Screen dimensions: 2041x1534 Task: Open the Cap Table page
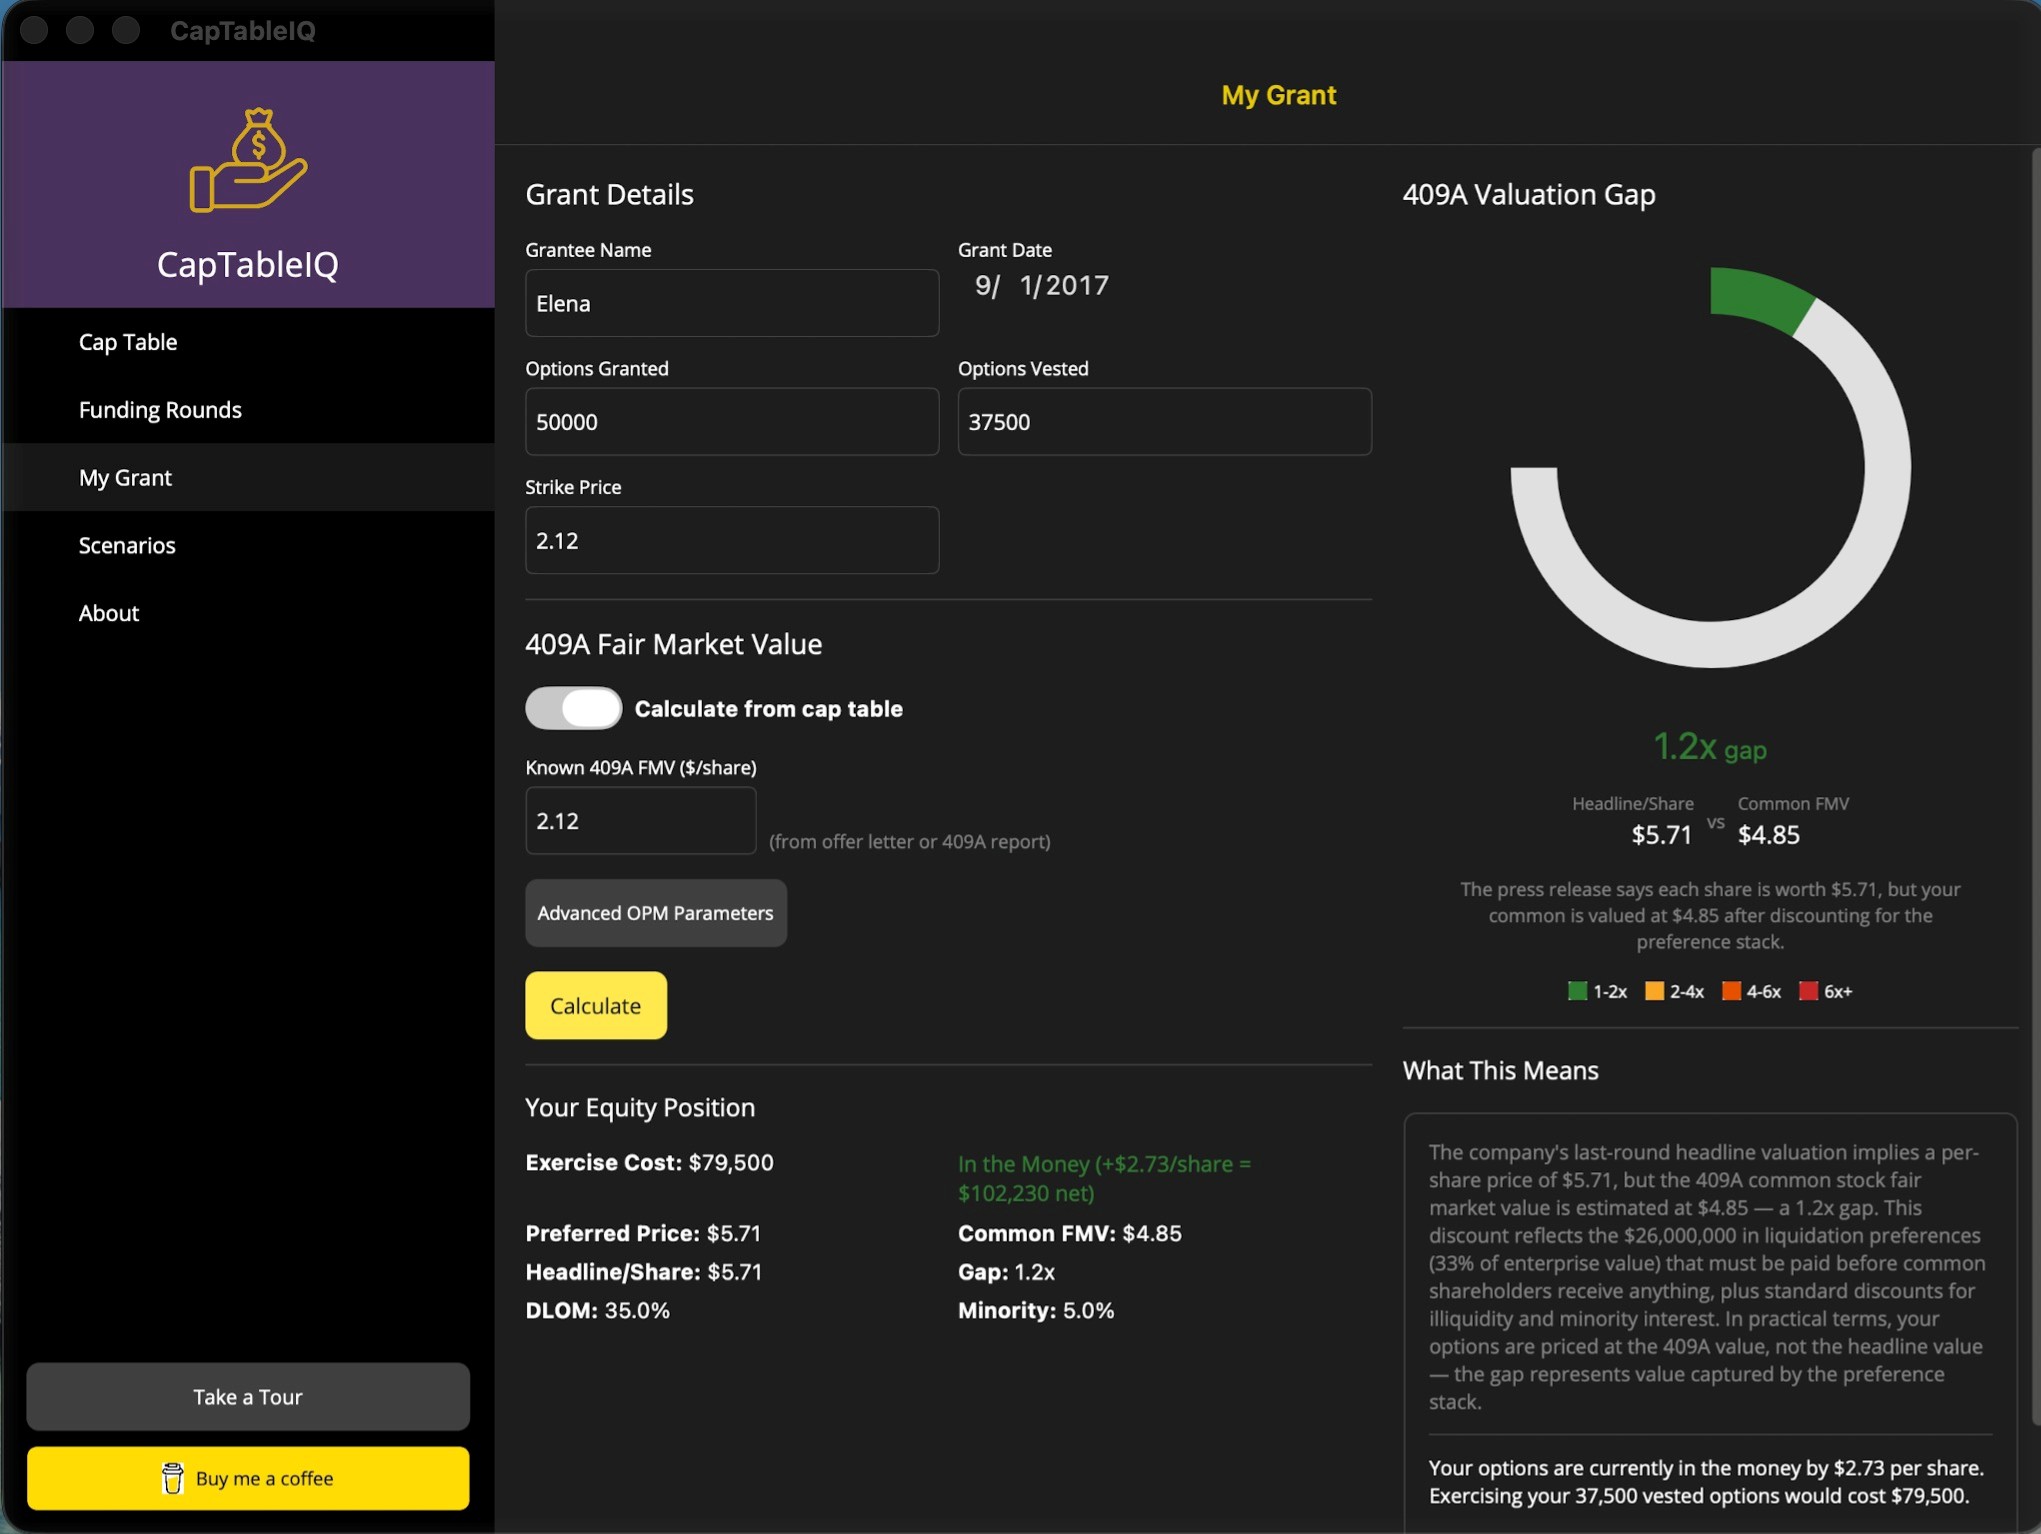(x=128, y=342)
